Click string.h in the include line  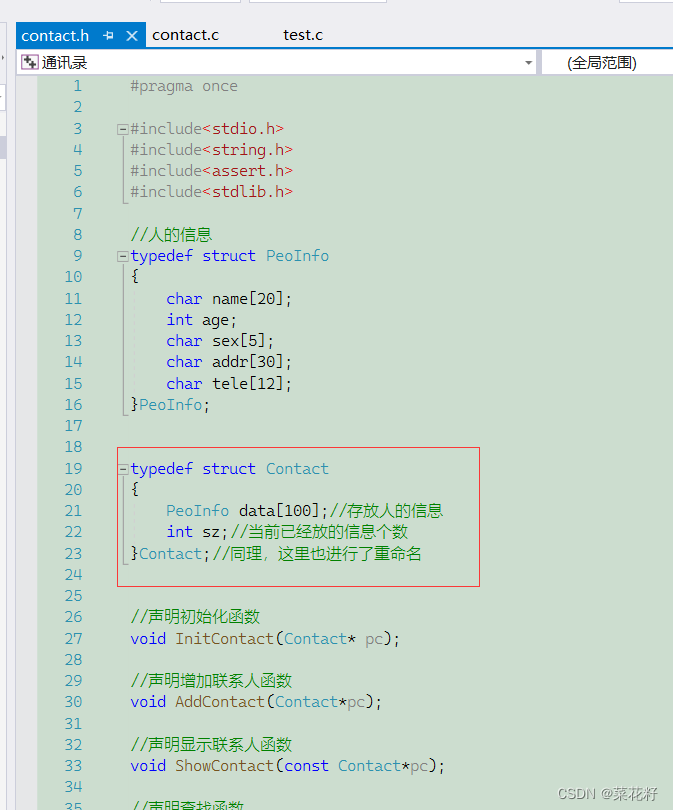pos(248,150)
